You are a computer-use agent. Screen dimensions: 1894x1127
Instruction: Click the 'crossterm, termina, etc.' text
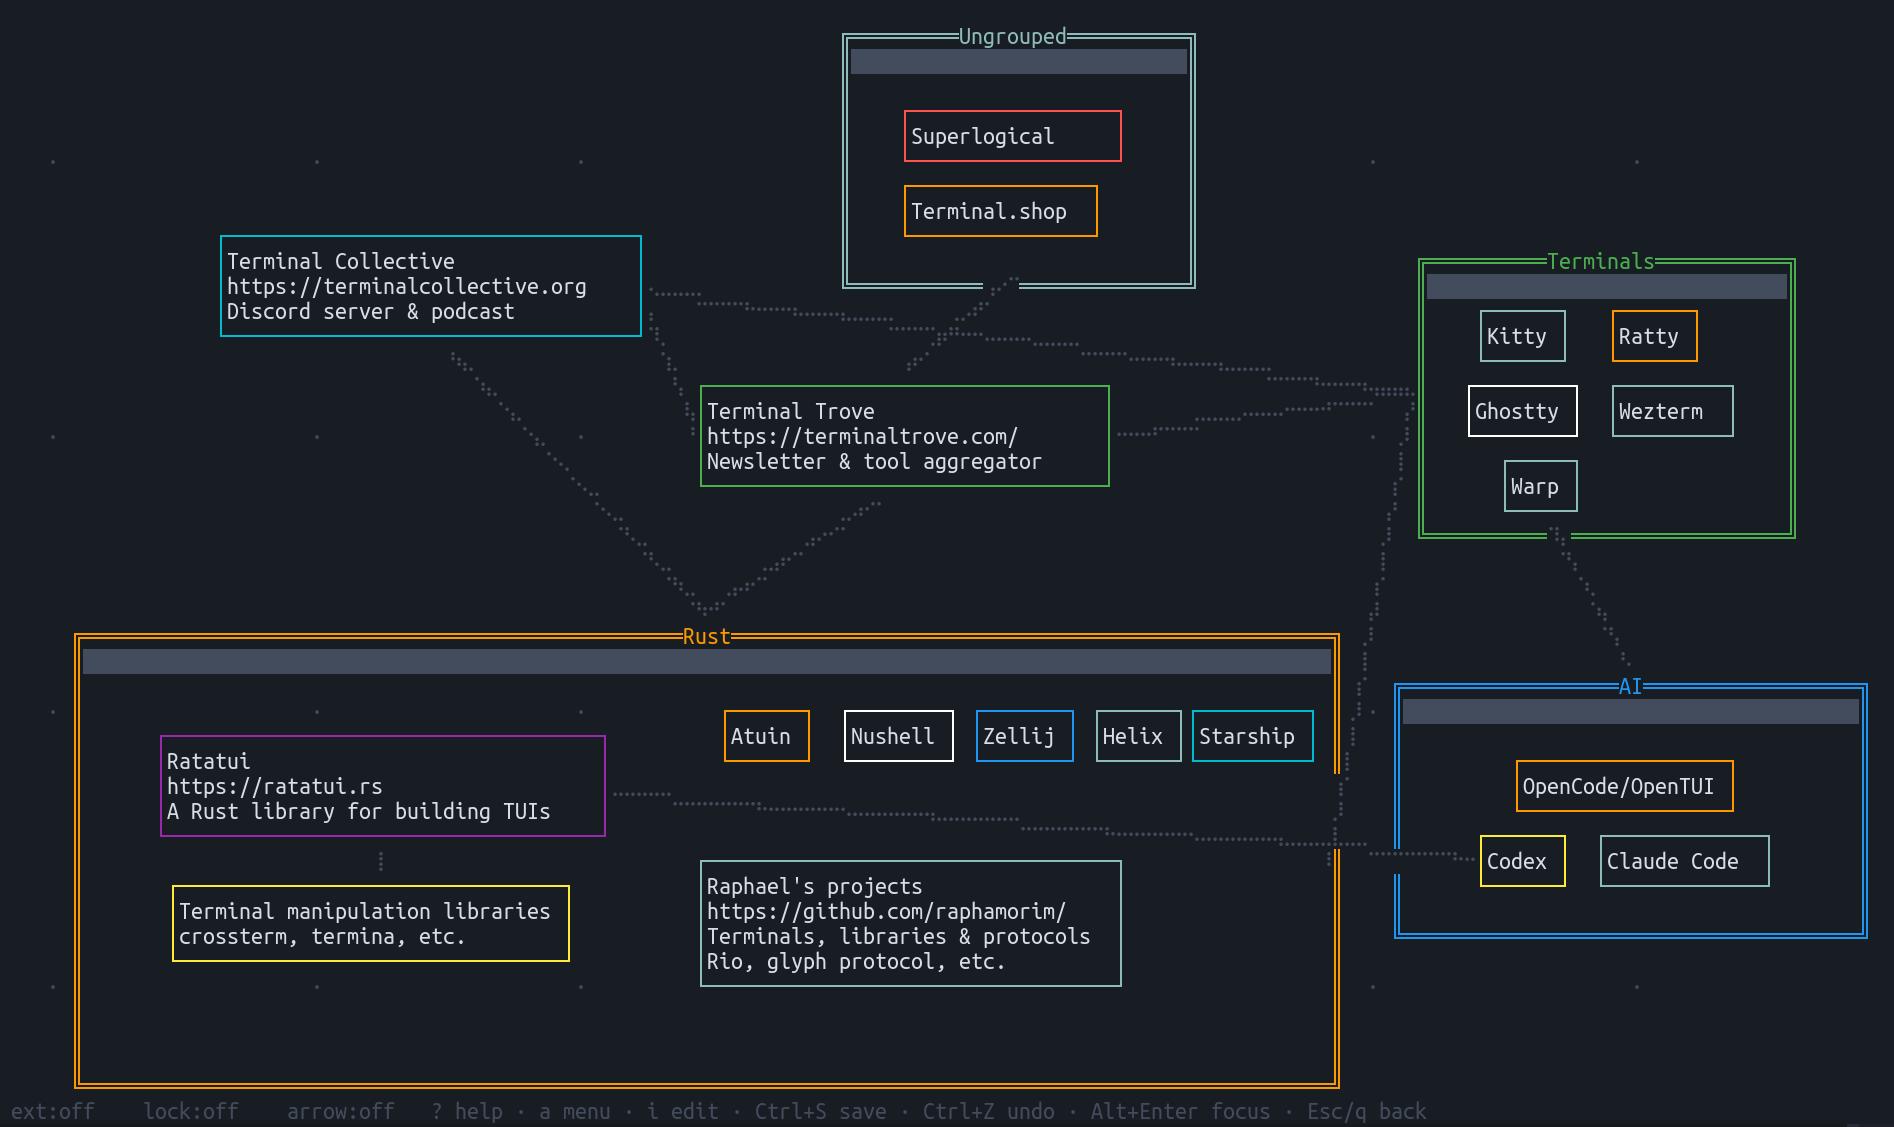[x=322, y=936]
